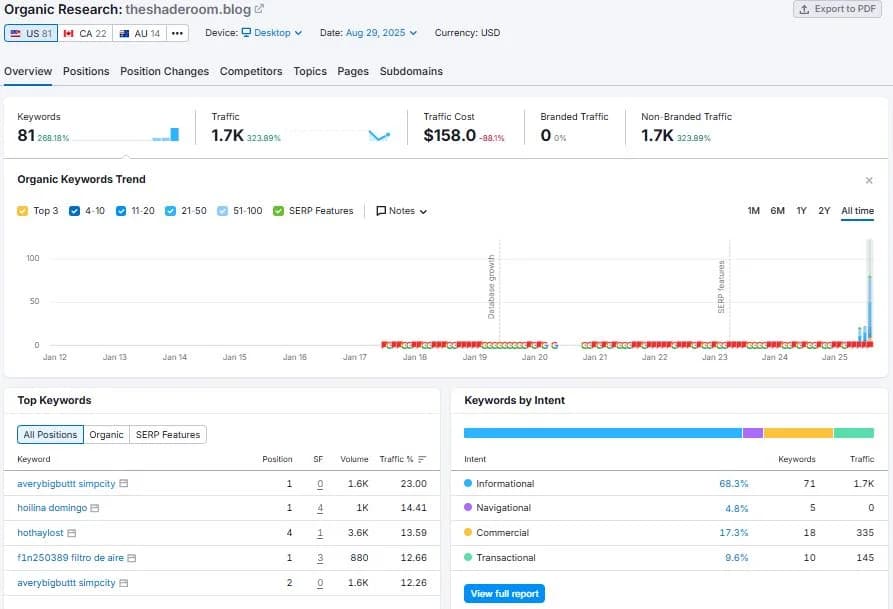Select the AU 14 database button
893x609 pixels.
(140, 33)
